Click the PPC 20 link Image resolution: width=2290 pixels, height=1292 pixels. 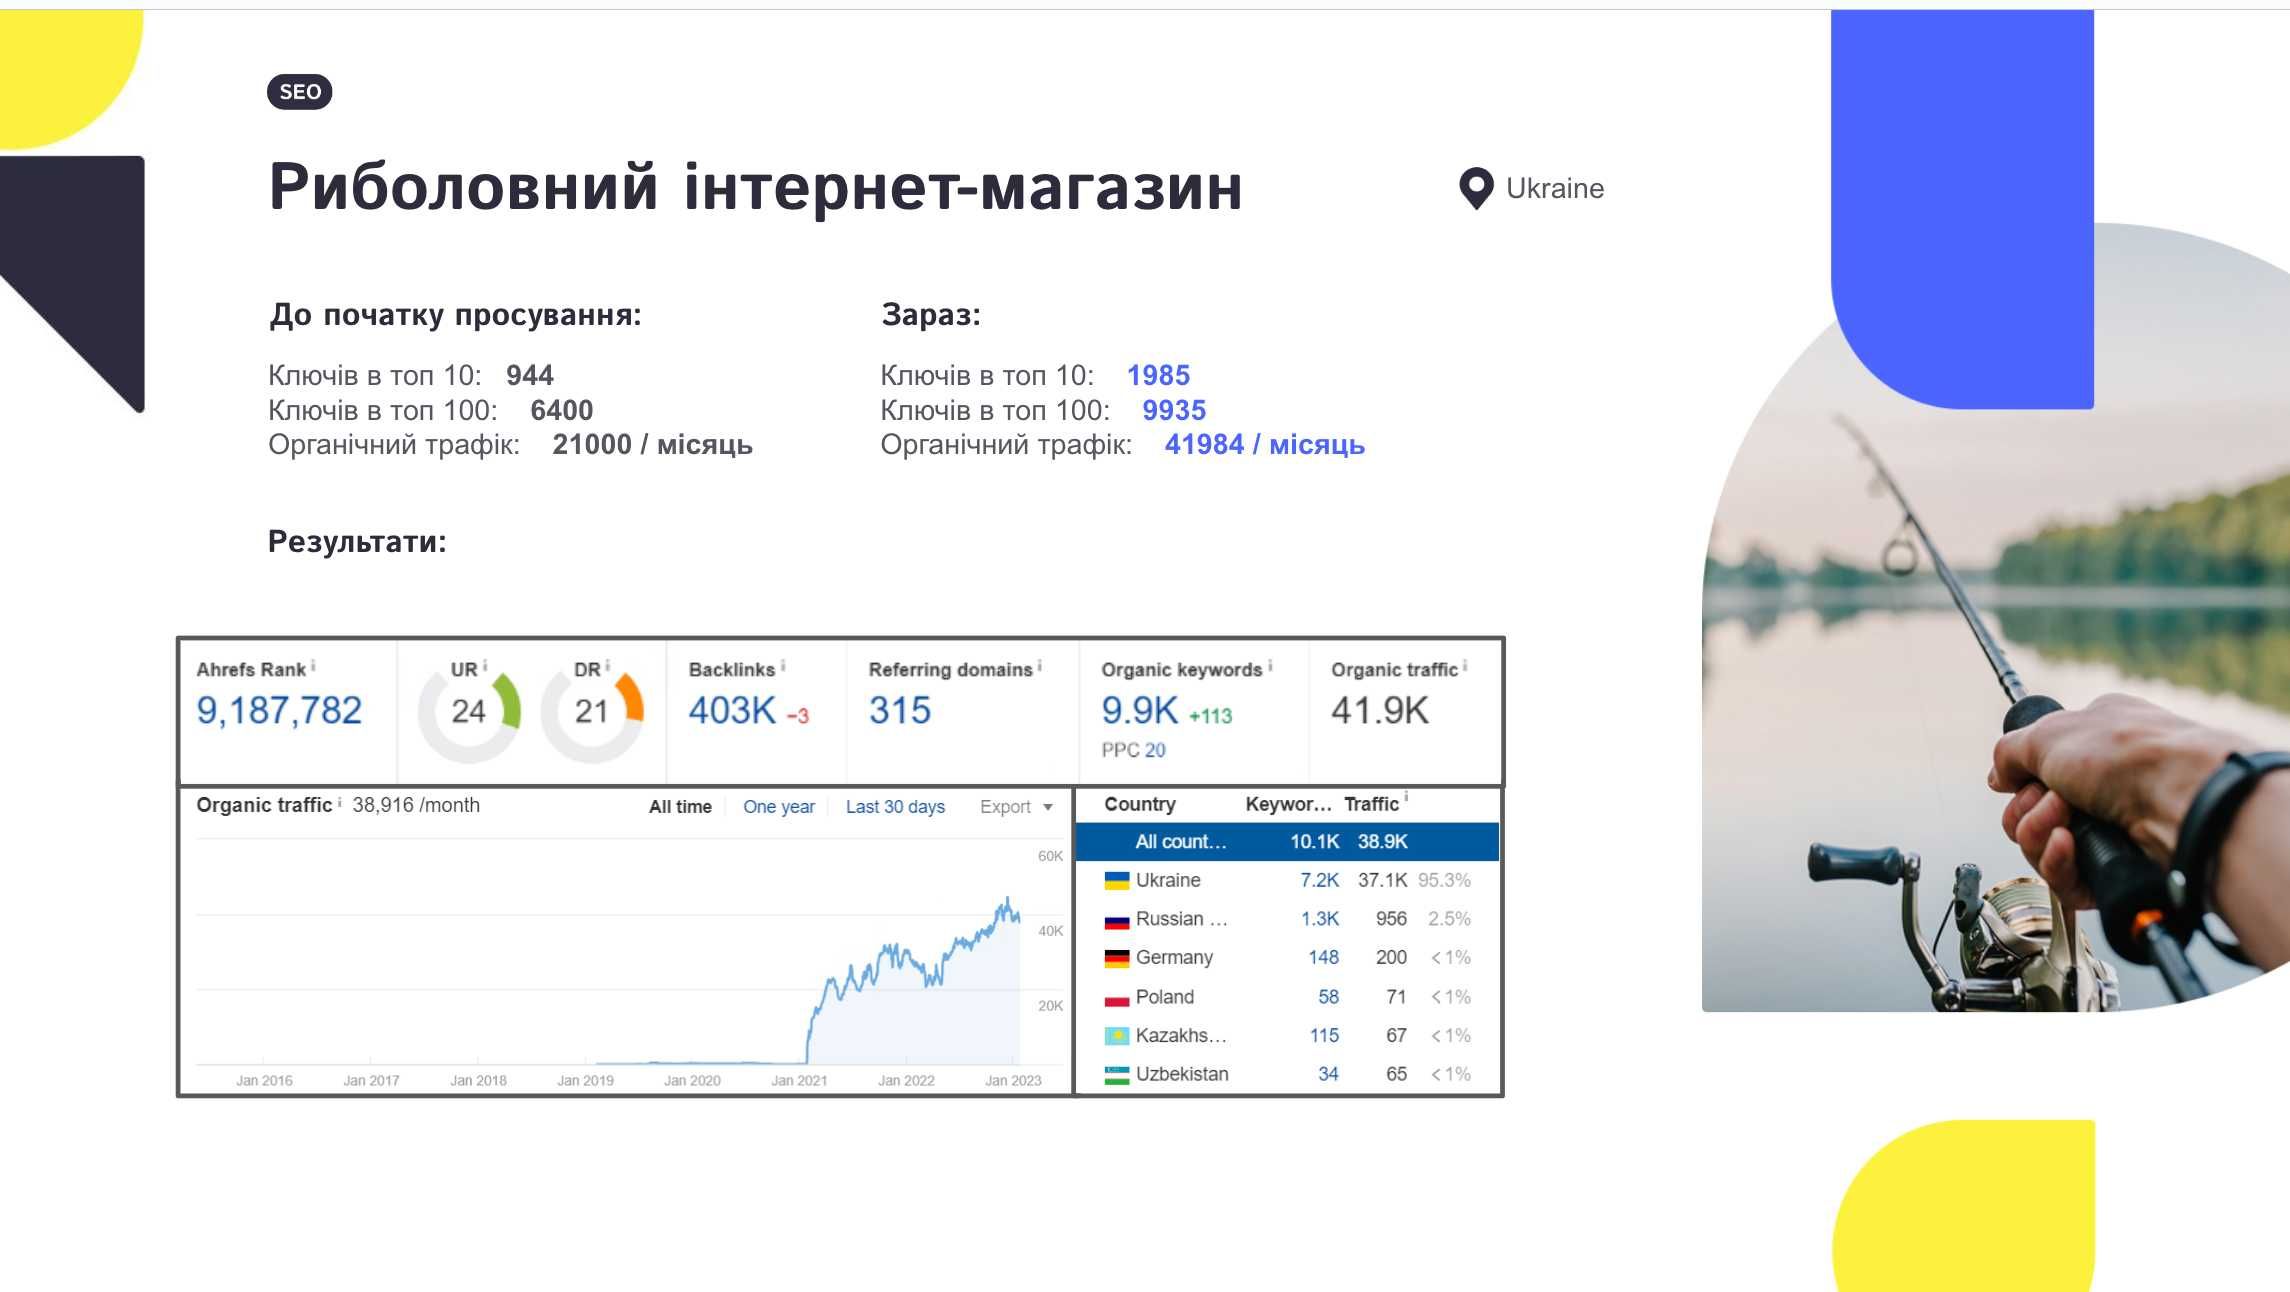coord(1134,750)
